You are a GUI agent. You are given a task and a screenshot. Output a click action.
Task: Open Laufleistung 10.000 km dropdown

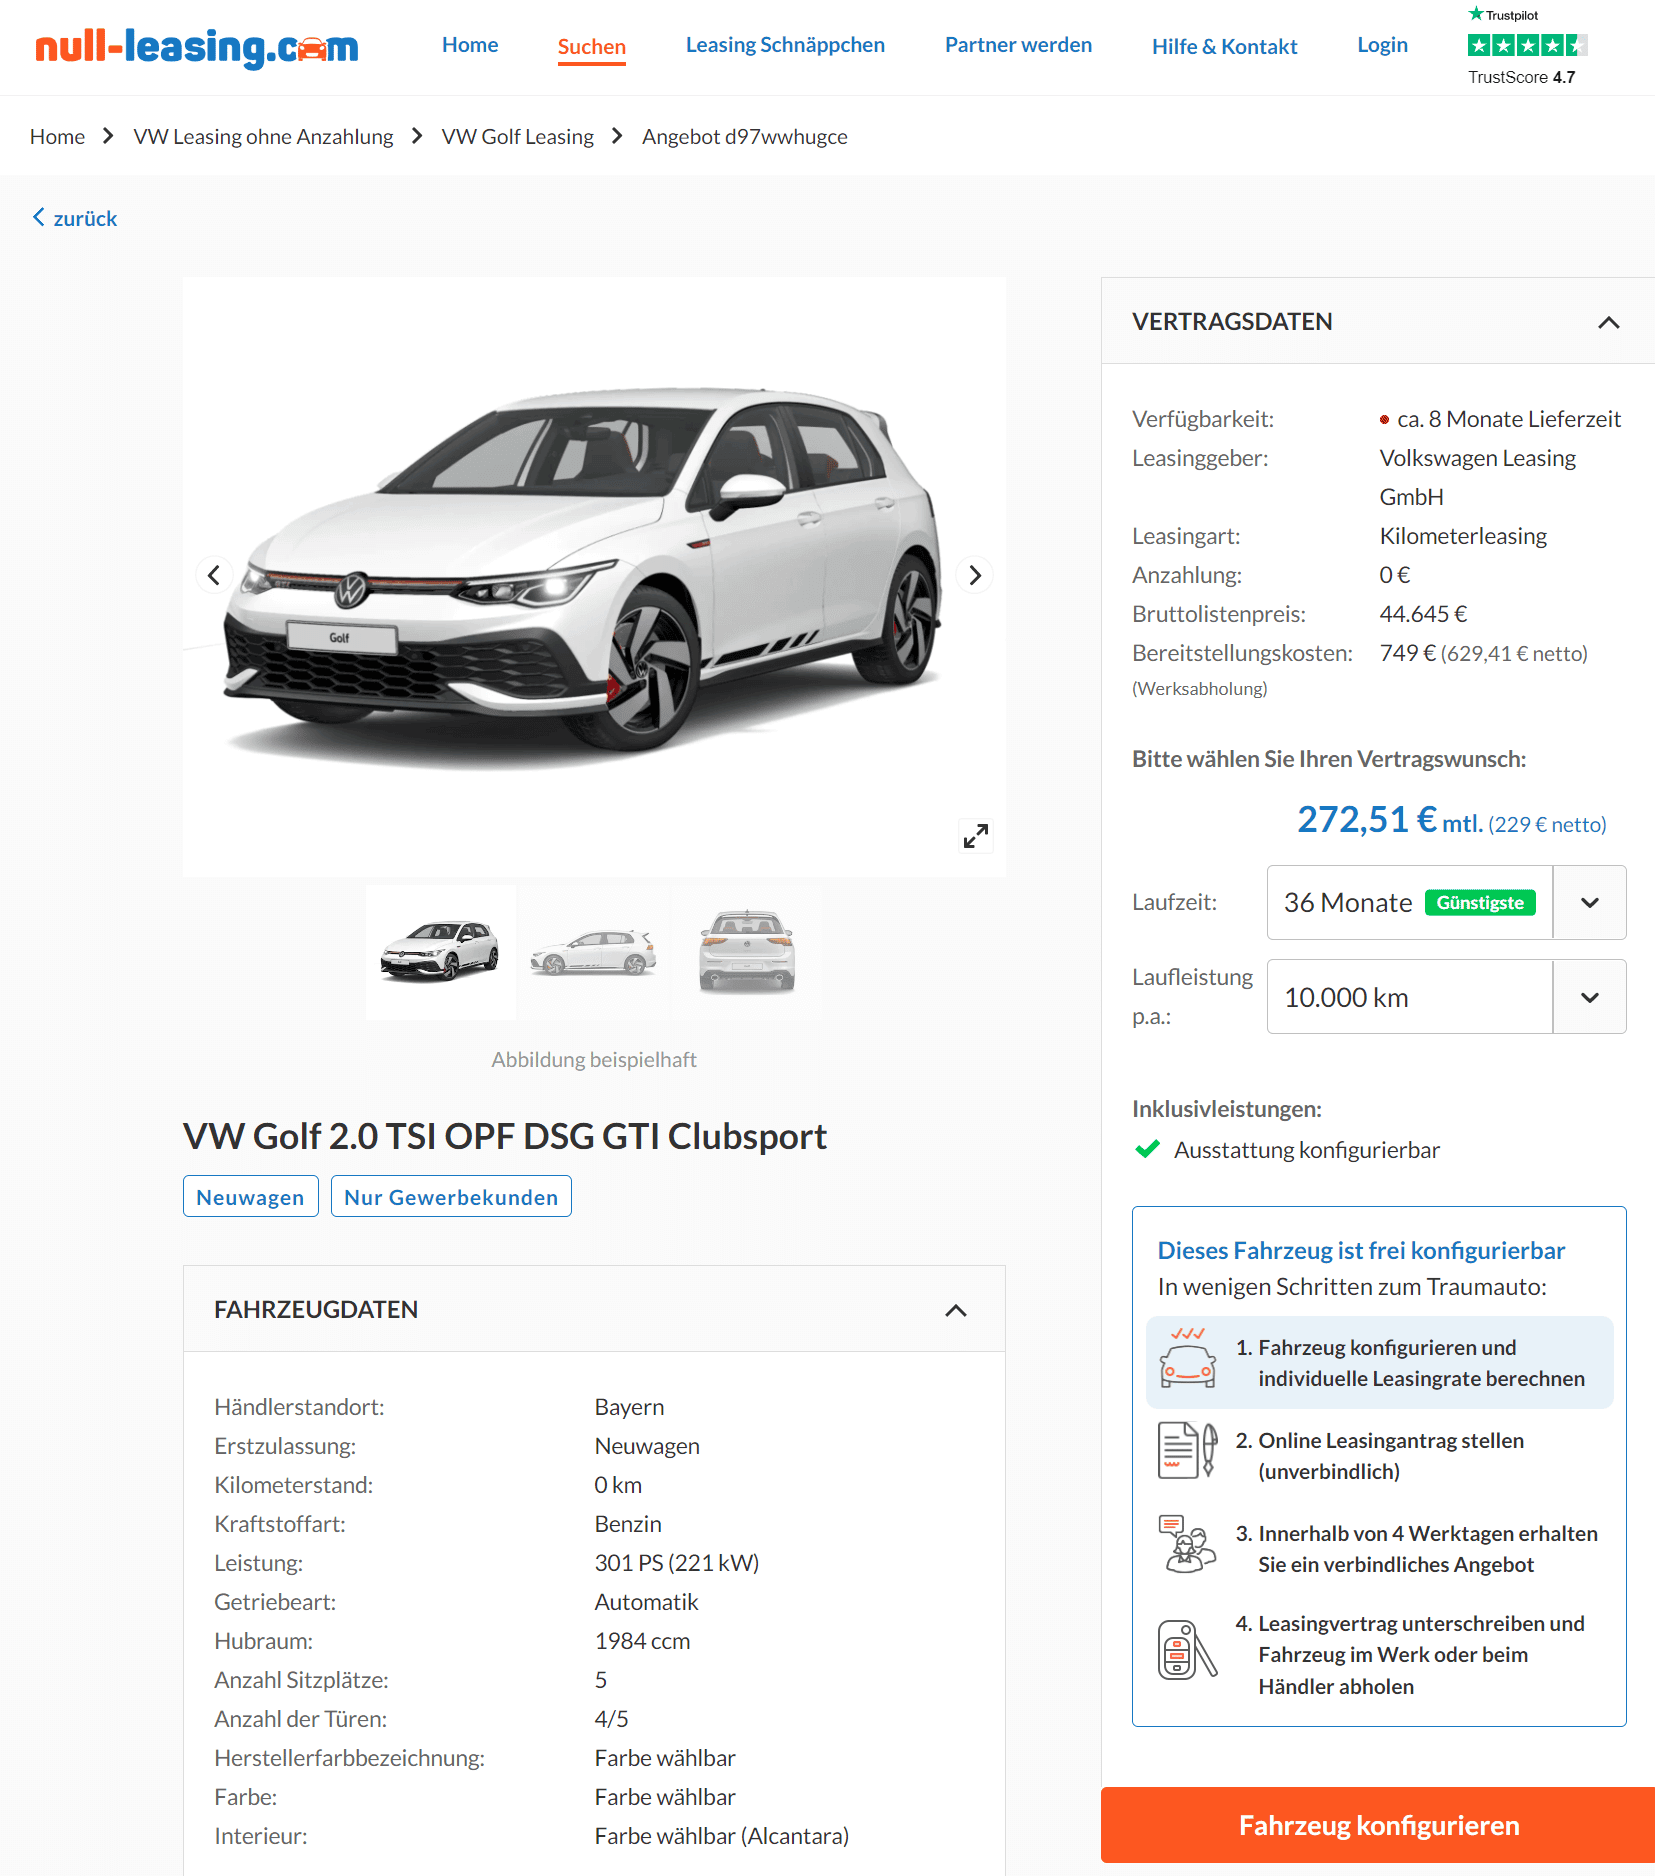[1446, 997]
